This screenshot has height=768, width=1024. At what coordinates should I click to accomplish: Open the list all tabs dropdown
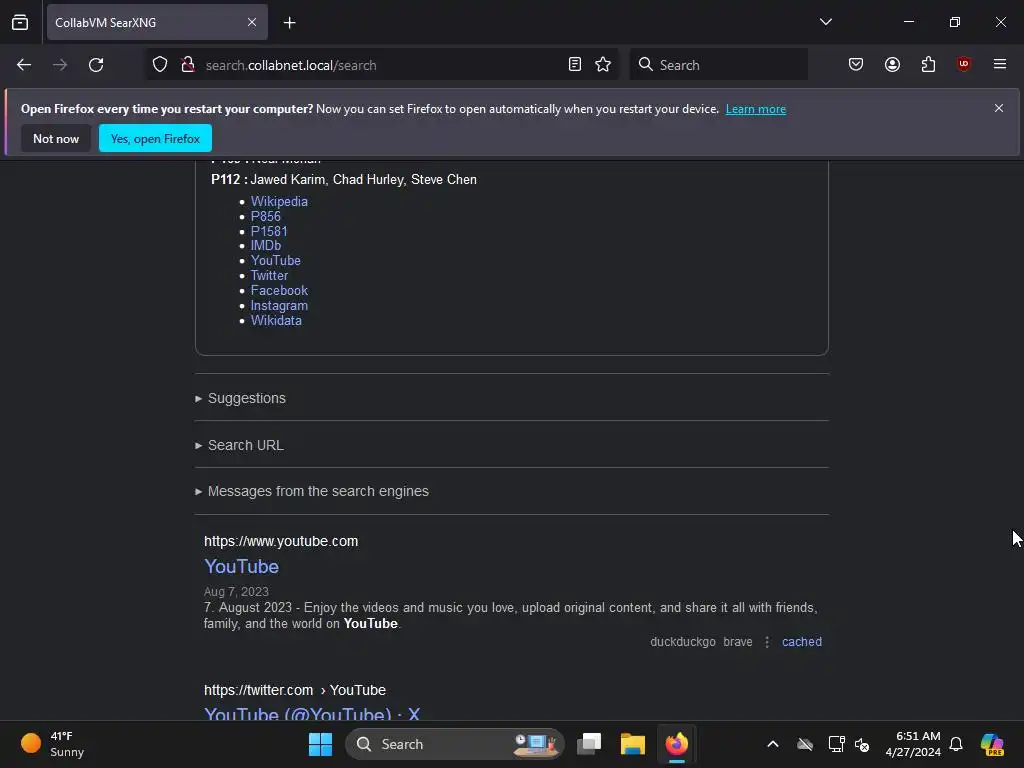[x=825, y=22]
